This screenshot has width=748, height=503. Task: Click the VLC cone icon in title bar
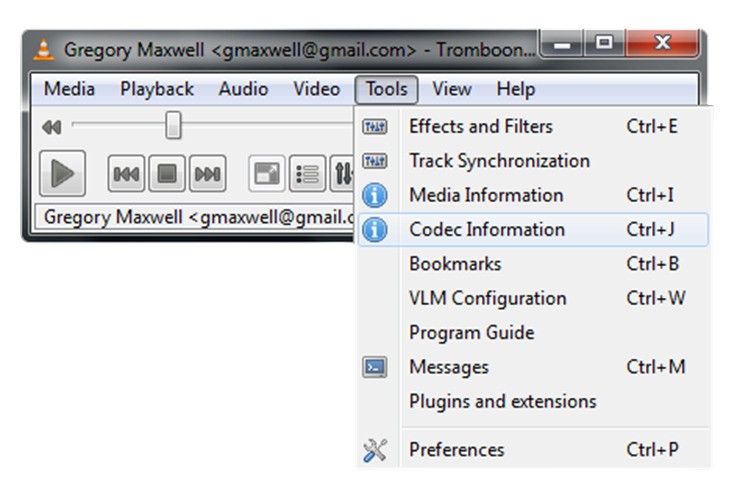tap(44, 48)
